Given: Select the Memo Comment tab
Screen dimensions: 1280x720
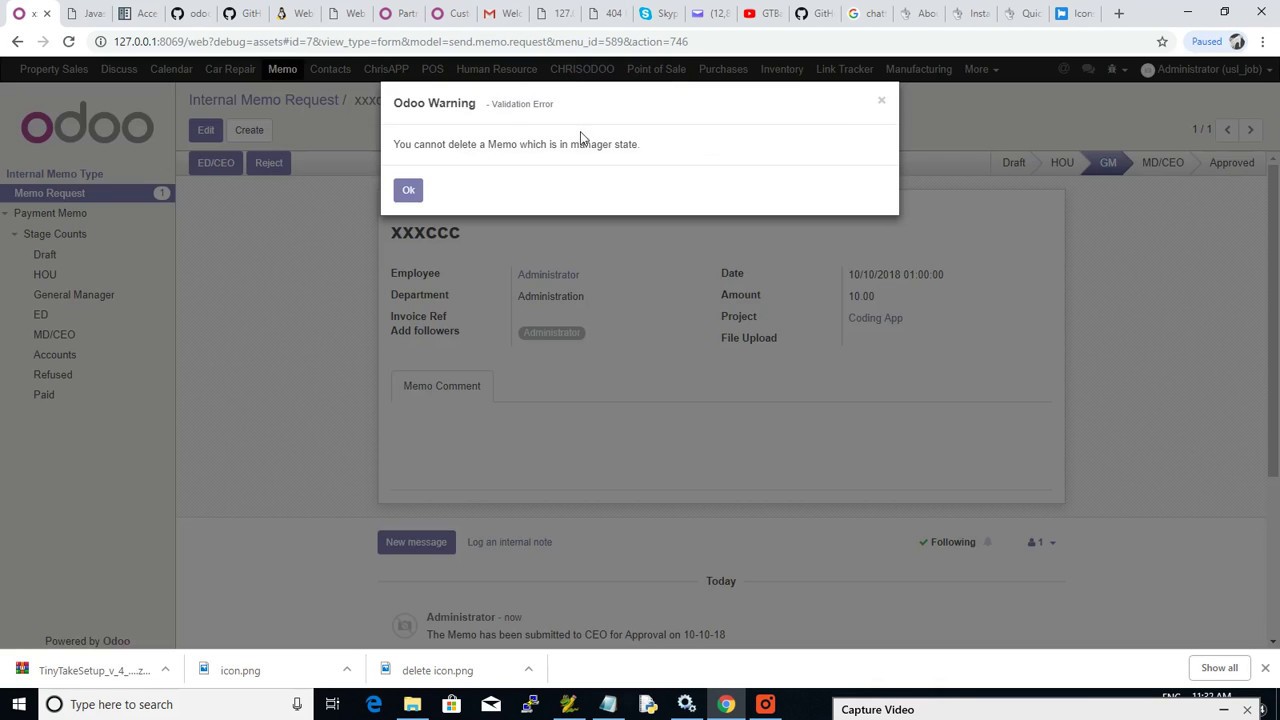Looking at the screenshot, I should [x=442, y=386].
